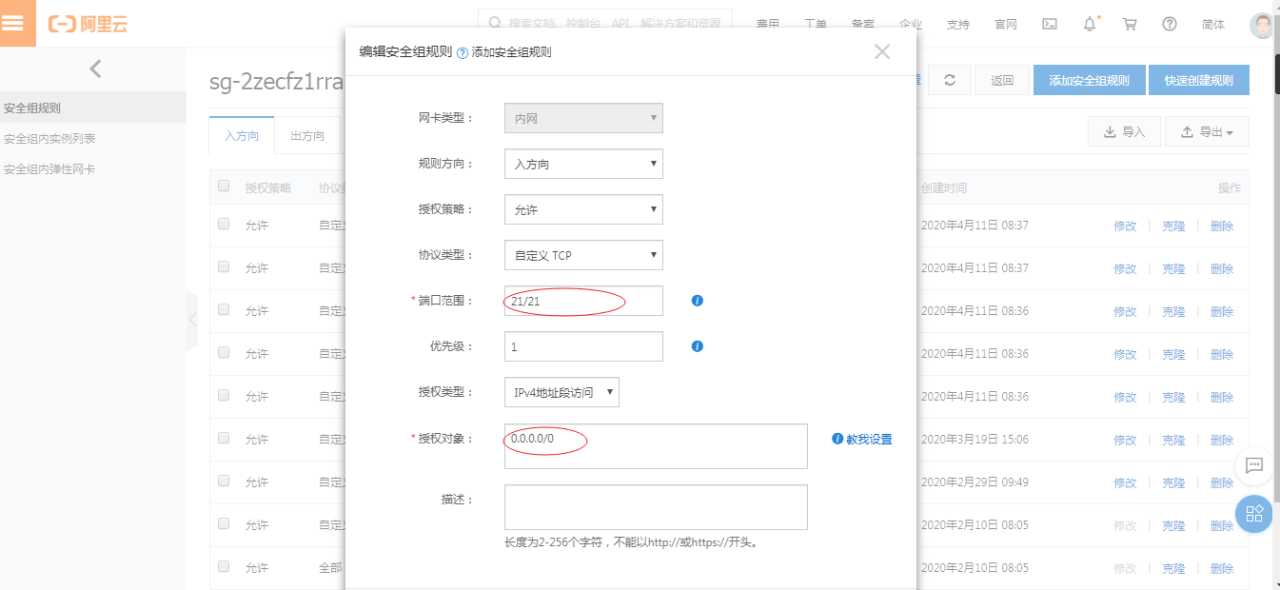Click the 阿里云 logo
Viewport: 1280px width, 590px height.
88,22
